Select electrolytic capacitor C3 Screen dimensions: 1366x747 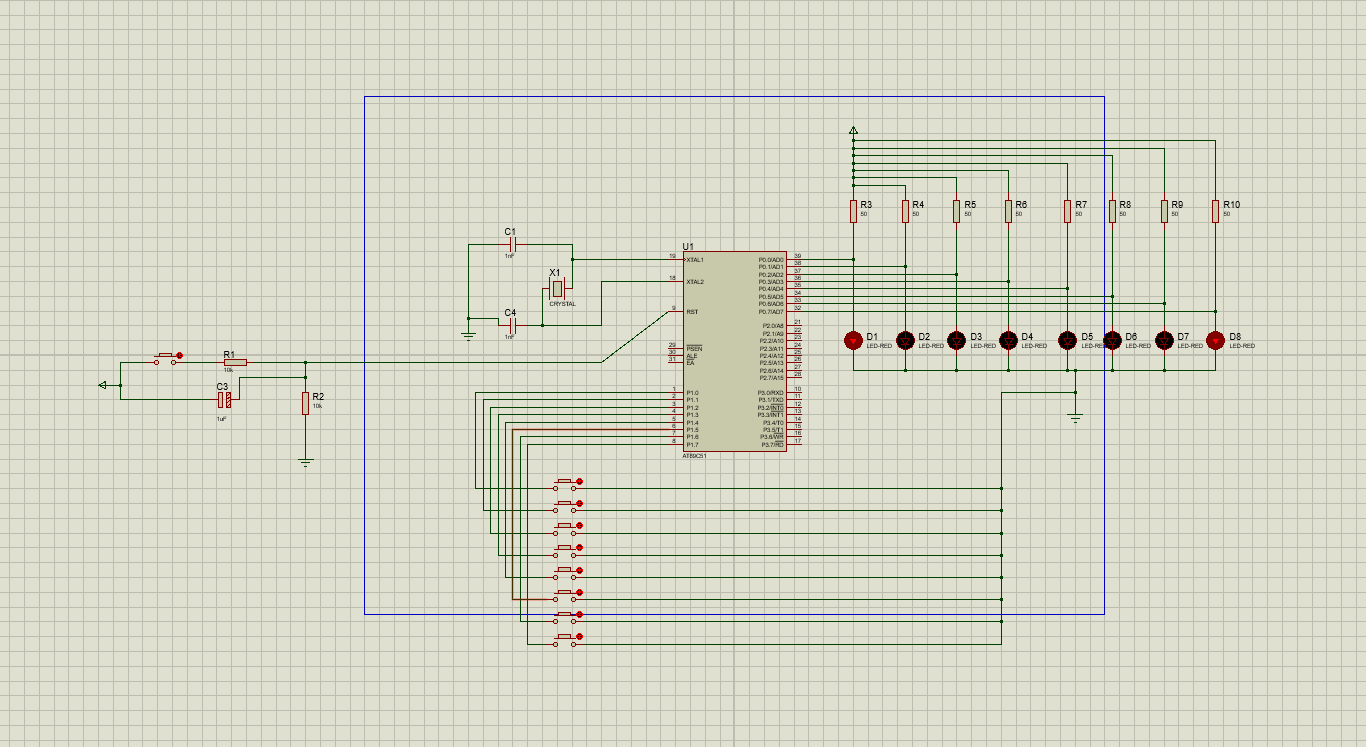pyautogui.click(x=225, y=400)
